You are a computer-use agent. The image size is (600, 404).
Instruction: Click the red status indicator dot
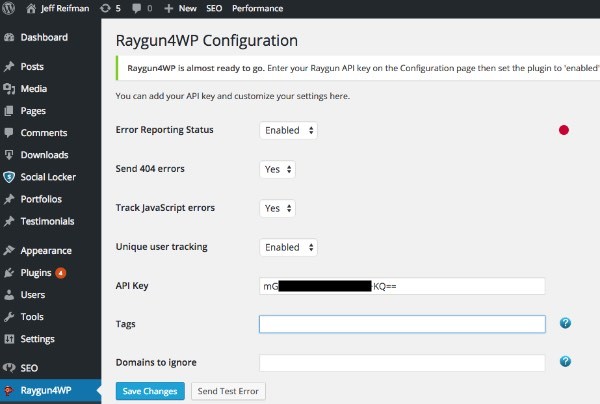tap(564, 130)
